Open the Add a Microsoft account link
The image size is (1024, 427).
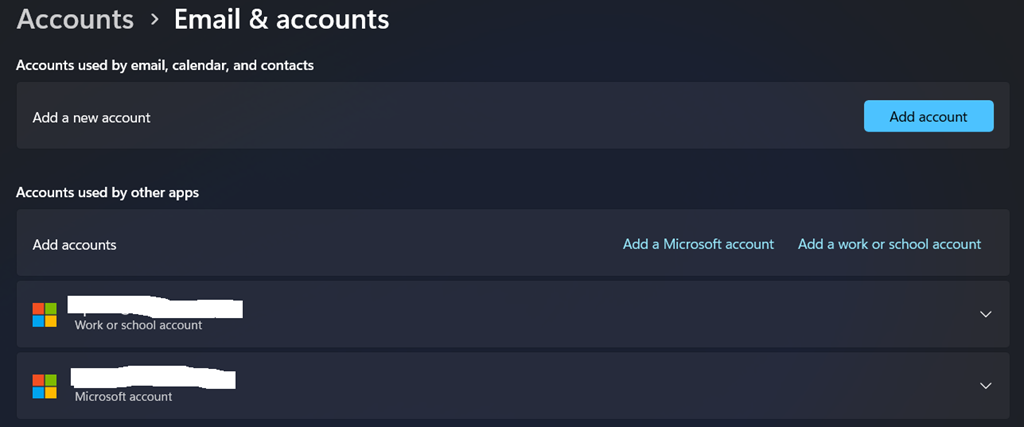click(698, 244)
